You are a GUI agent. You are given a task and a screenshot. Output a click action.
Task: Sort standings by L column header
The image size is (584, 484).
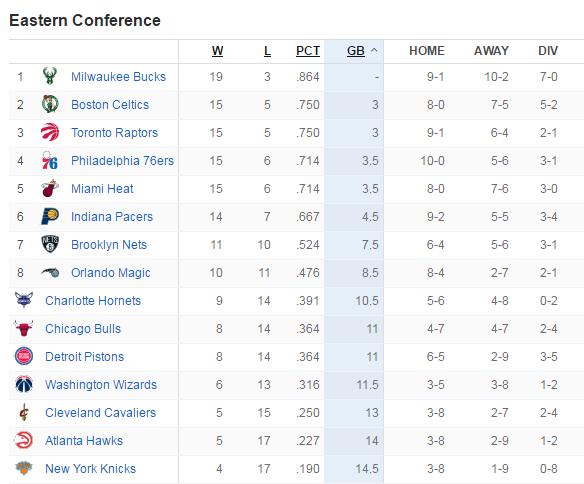(267, 51)
